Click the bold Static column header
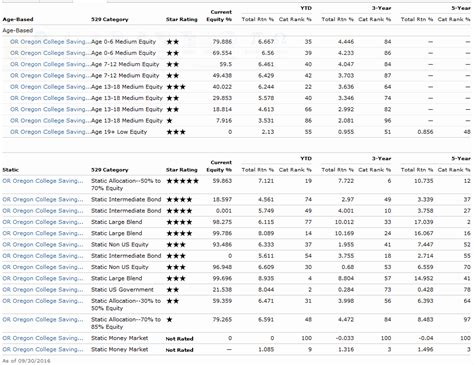474x365 pixels. pyautogui.click(x=11, y=170)
